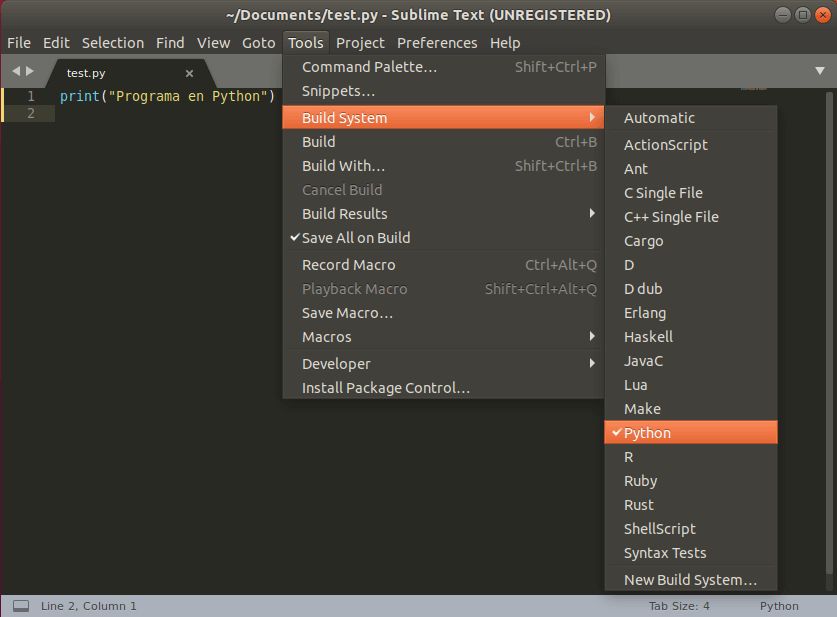The image size is (837, 617).
Task: Minimize the Sublime Text window
Action: [x=783, y=15]
